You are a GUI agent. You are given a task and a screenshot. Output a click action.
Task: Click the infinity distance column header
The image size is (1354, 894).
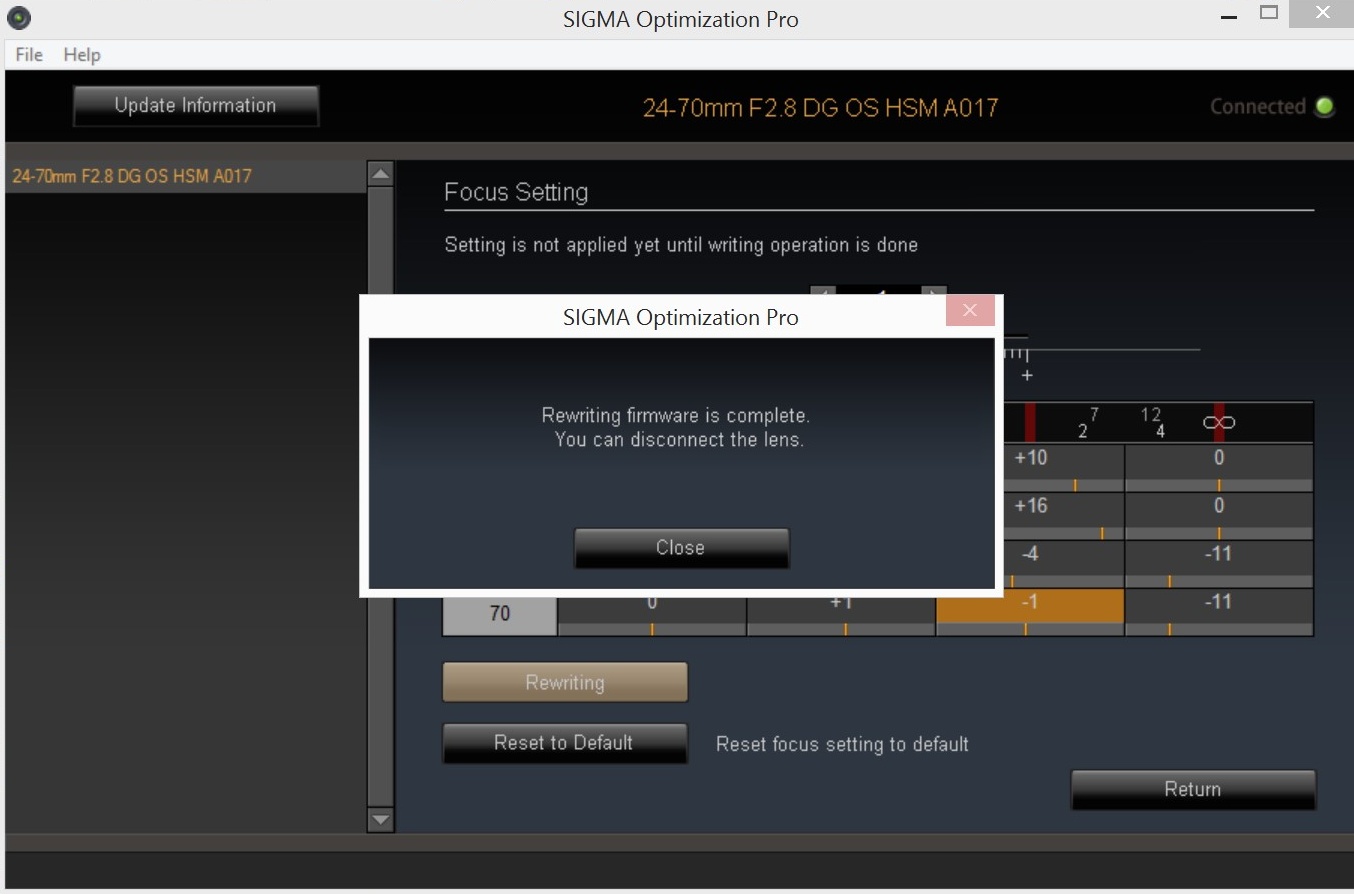[x=1218, y=423]
